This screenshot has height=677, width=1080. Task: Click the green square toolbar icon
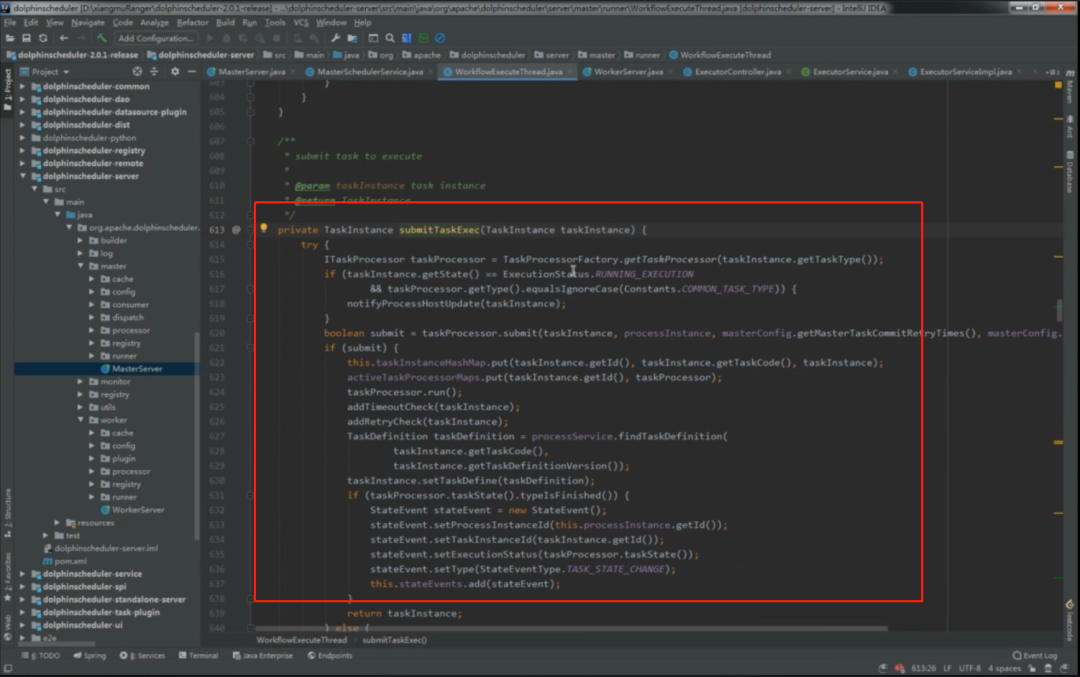(424, 39)
